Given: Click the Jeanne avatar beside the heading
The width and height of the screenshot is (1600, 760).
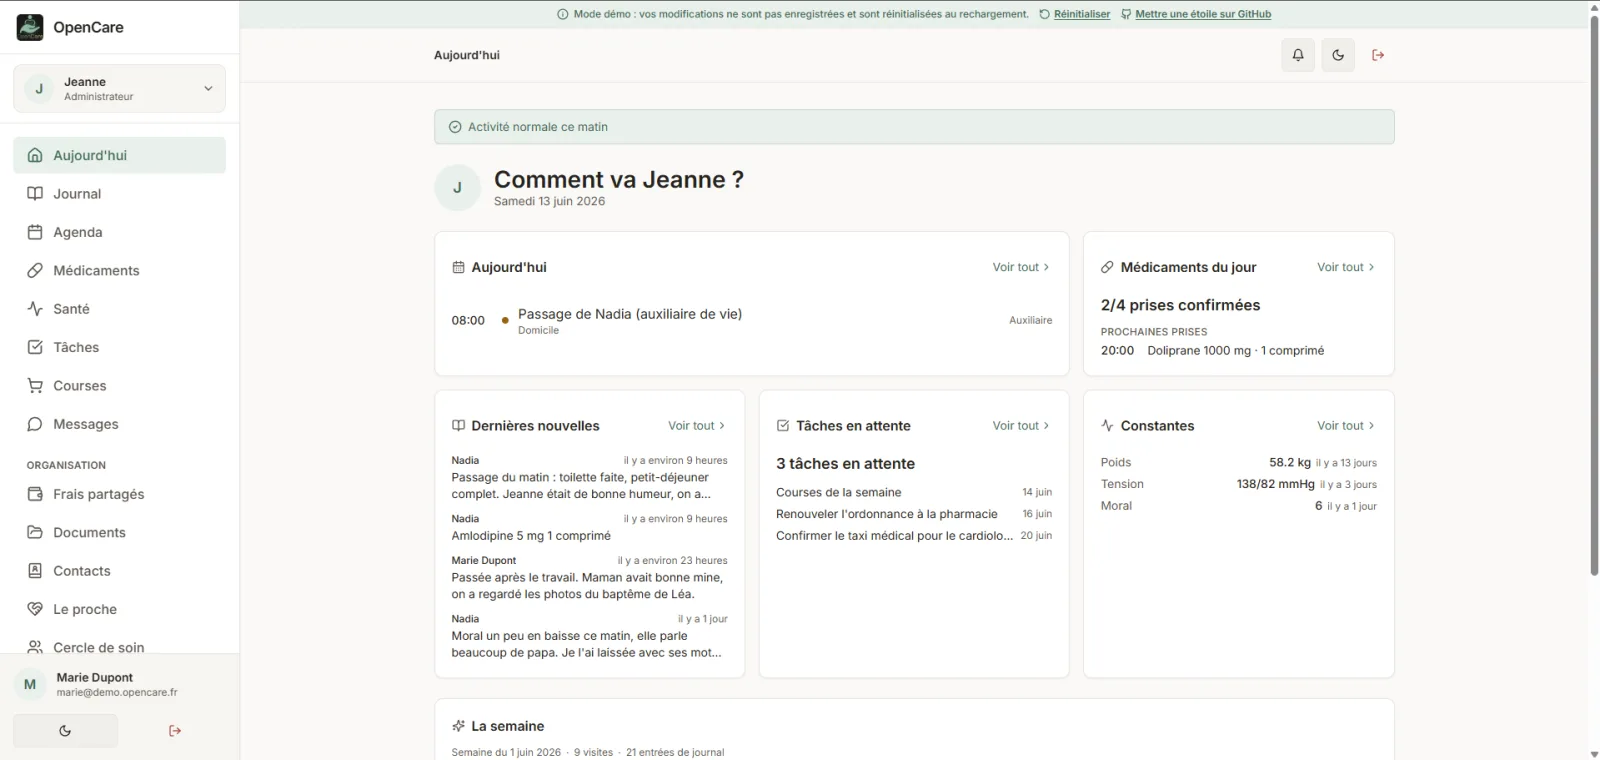Looking at the screenshot, I should [x=457, y=188].
